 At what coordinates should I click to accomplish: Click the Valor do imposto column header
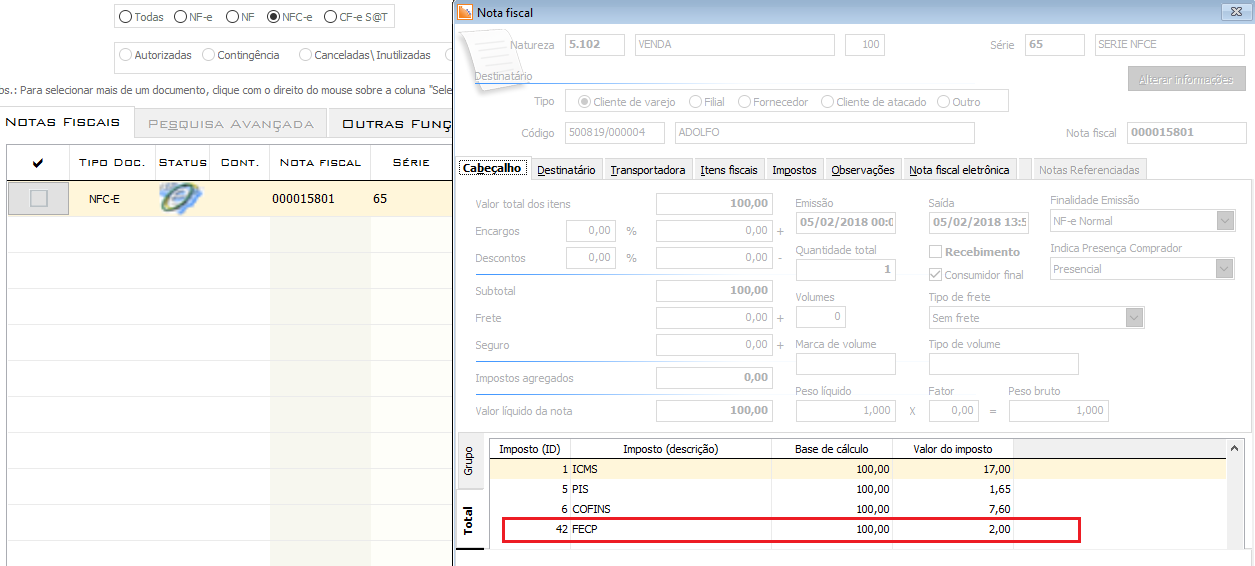[955, 449]
